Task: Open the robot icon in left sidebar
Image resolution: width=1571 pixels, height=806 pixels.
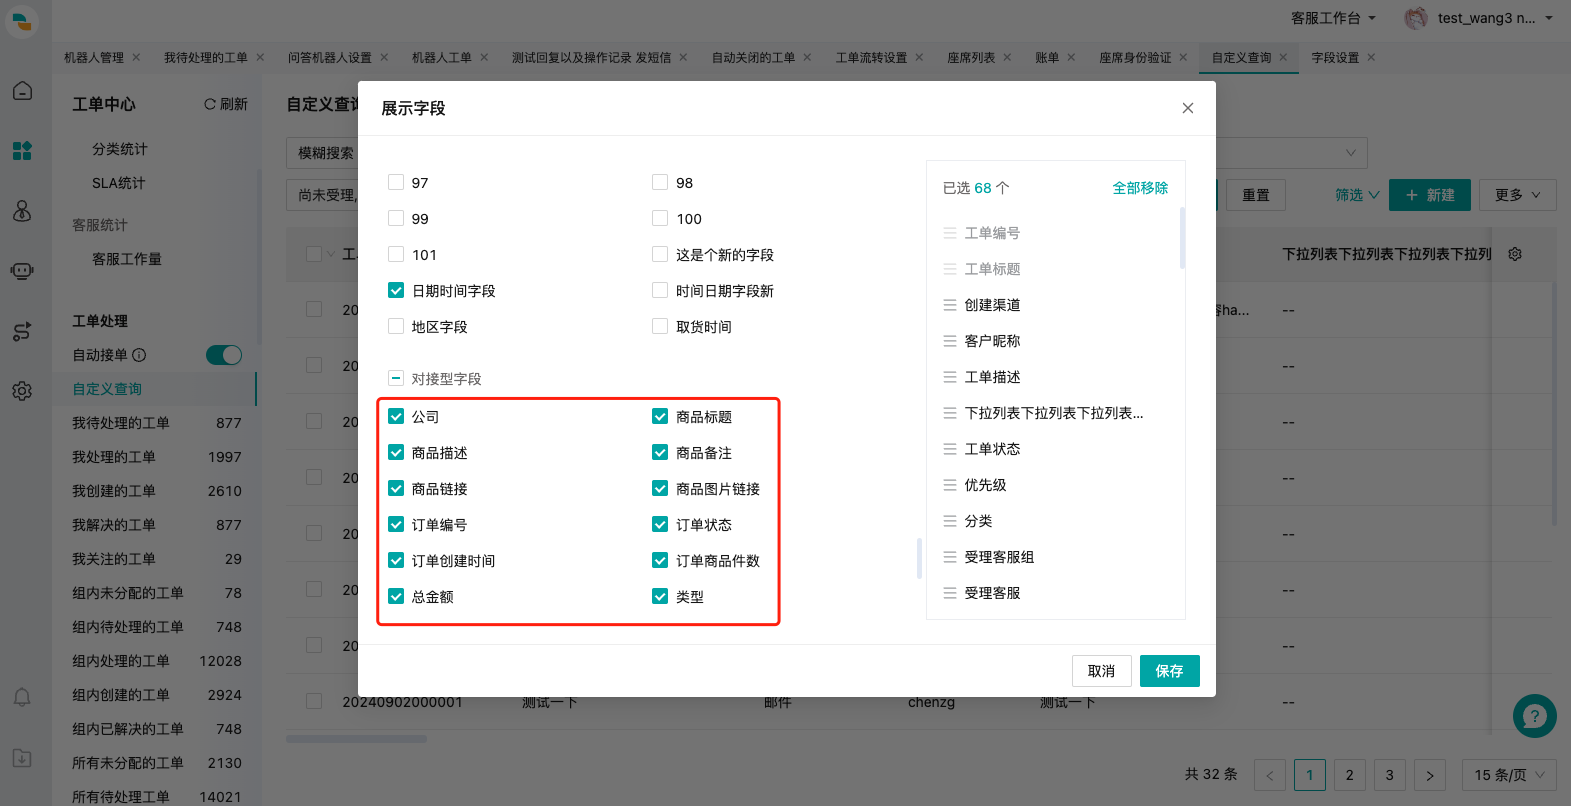Action: coord(22,271)
